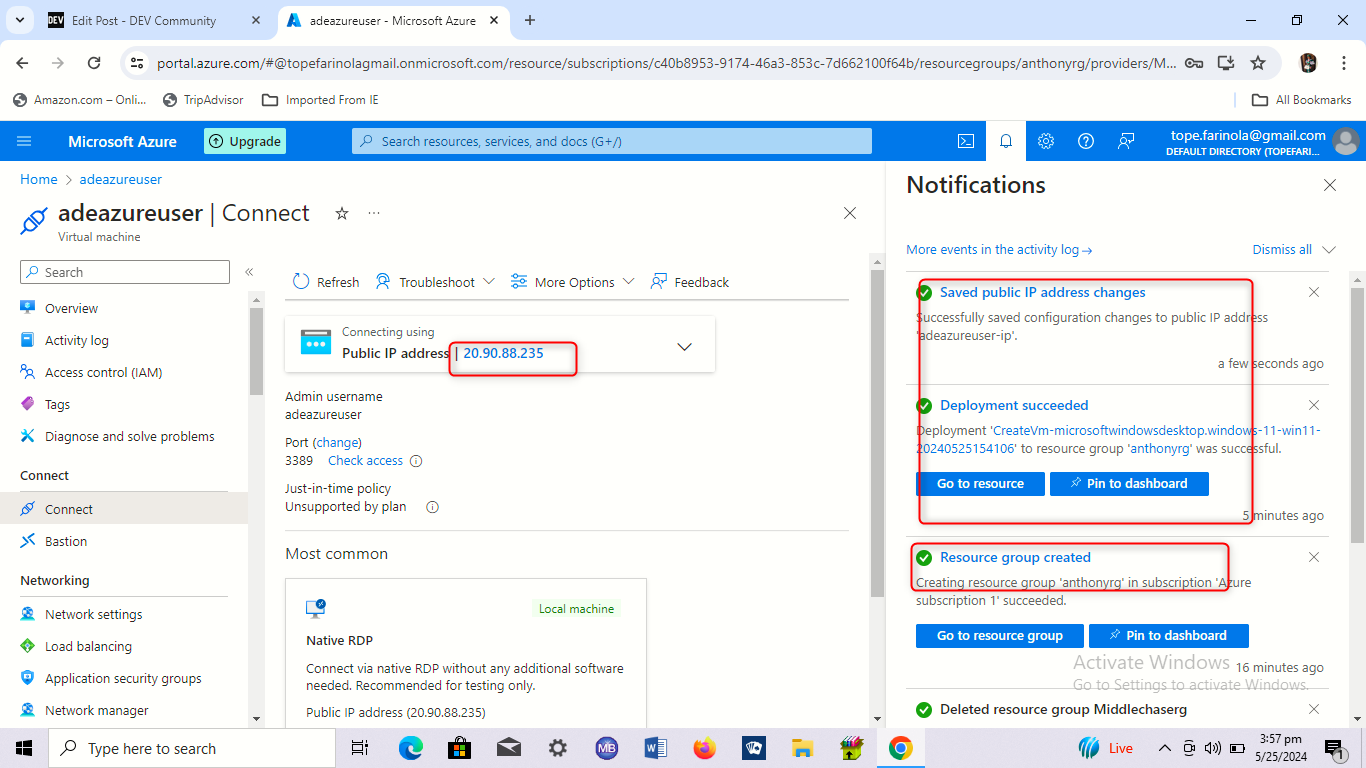This screenshot has width=1366, height=768.
Task: Click the Windows Type here to search box
Action: [x=192, y=748]
